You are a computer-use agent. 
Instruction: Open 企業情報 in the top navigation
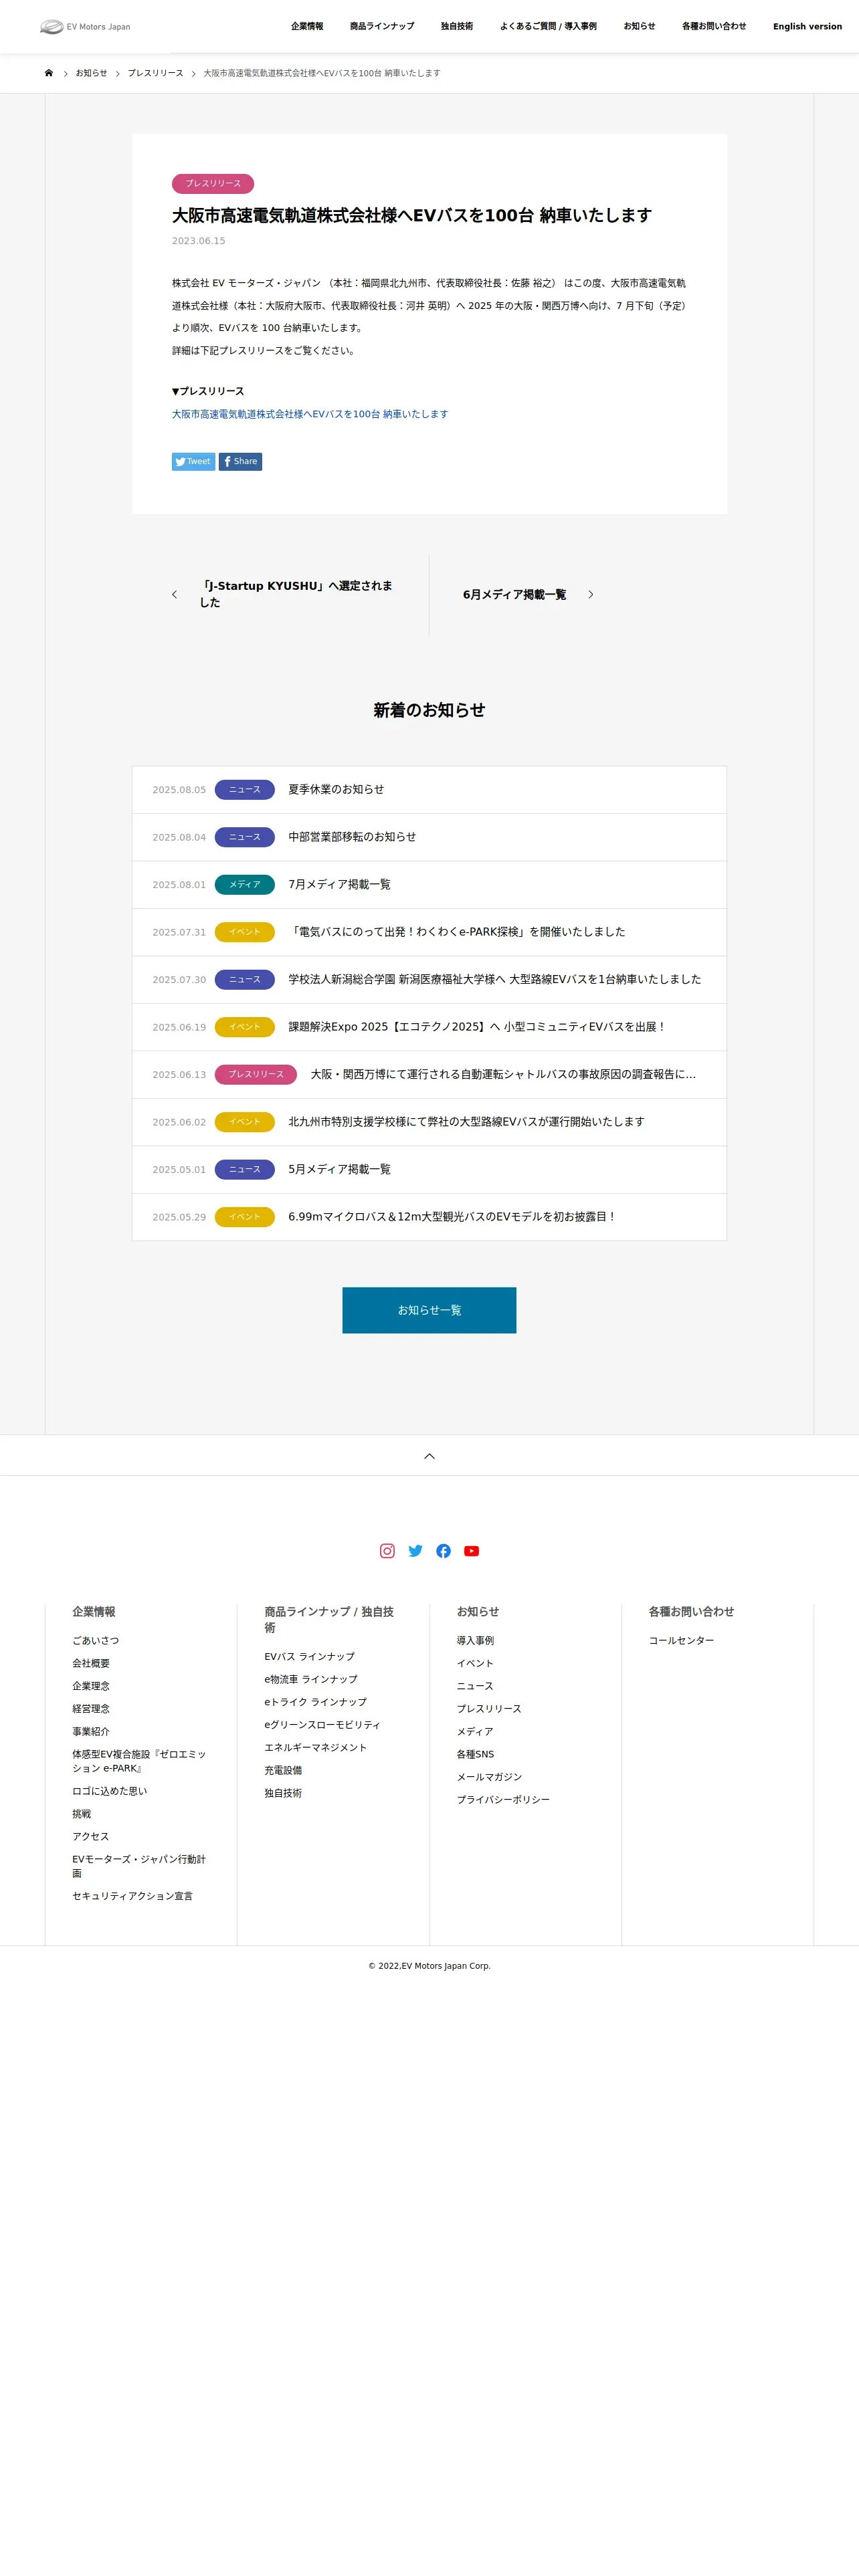(x=307, y=27)
